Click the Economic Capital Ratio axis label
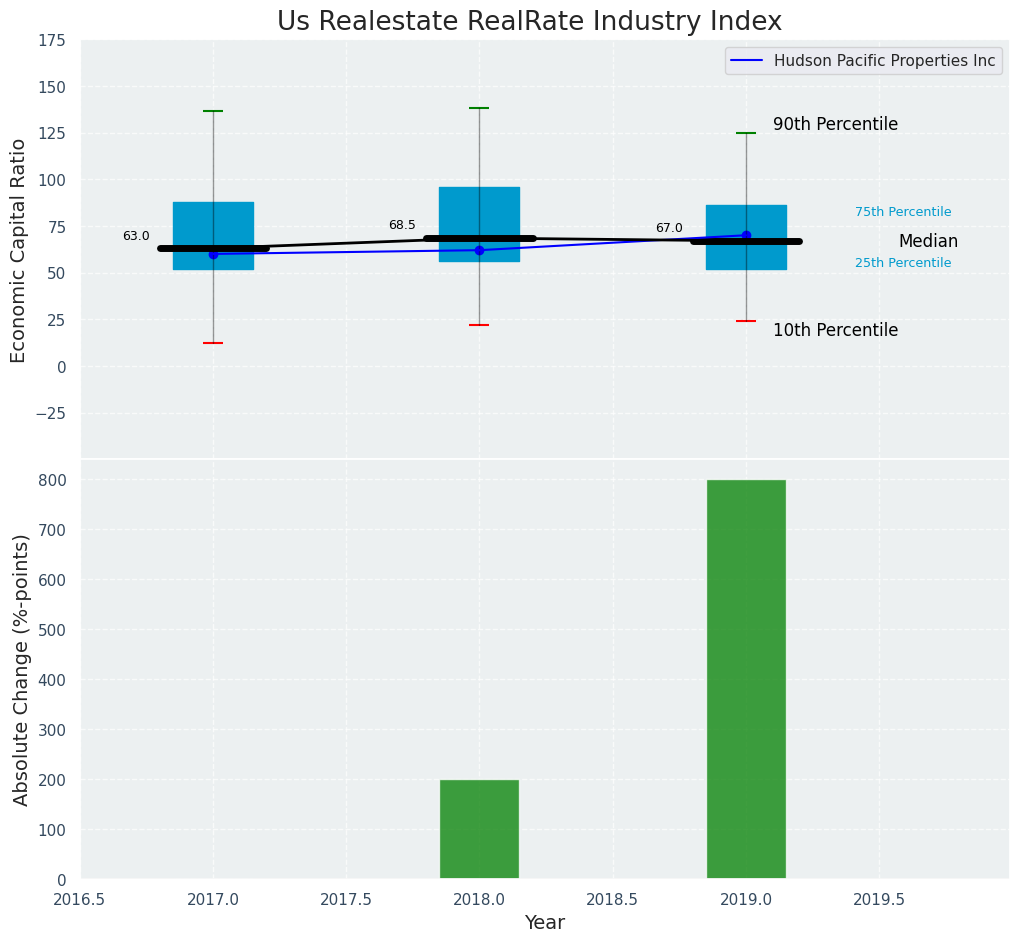 tap(19, 249)
